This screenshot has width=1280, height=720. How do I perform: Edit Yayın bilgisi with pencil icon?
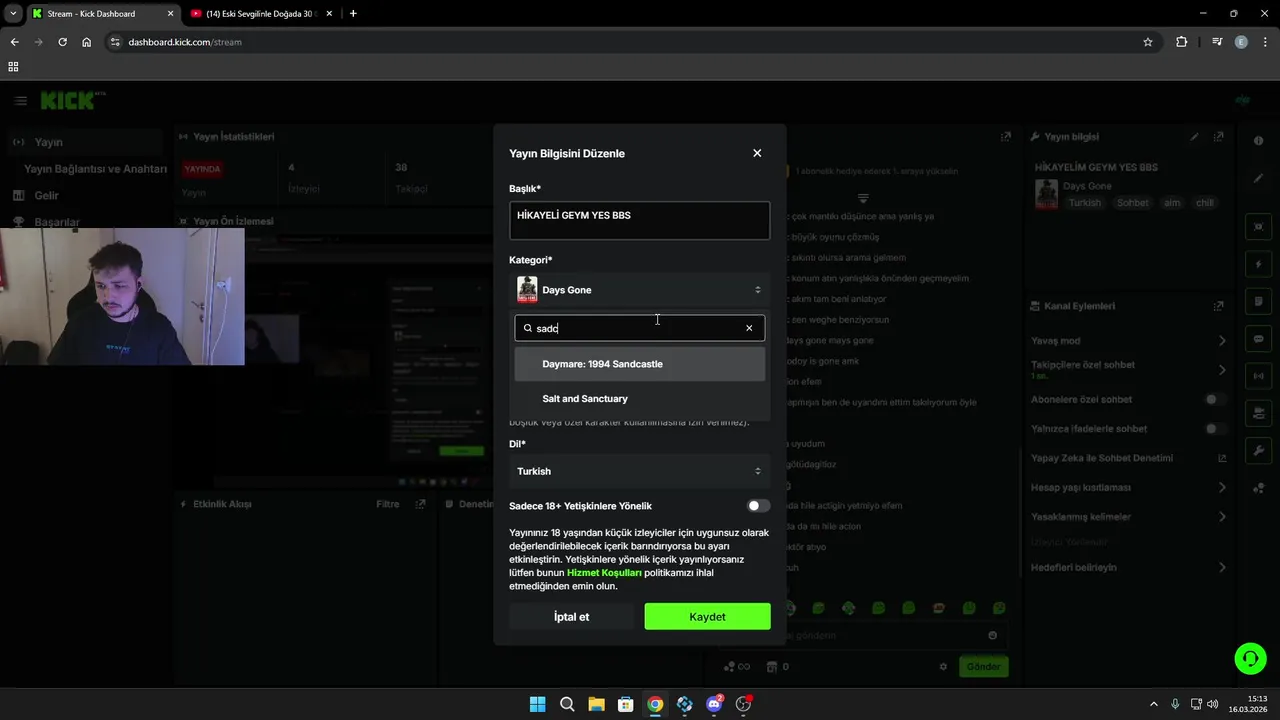click(1194, 137)
